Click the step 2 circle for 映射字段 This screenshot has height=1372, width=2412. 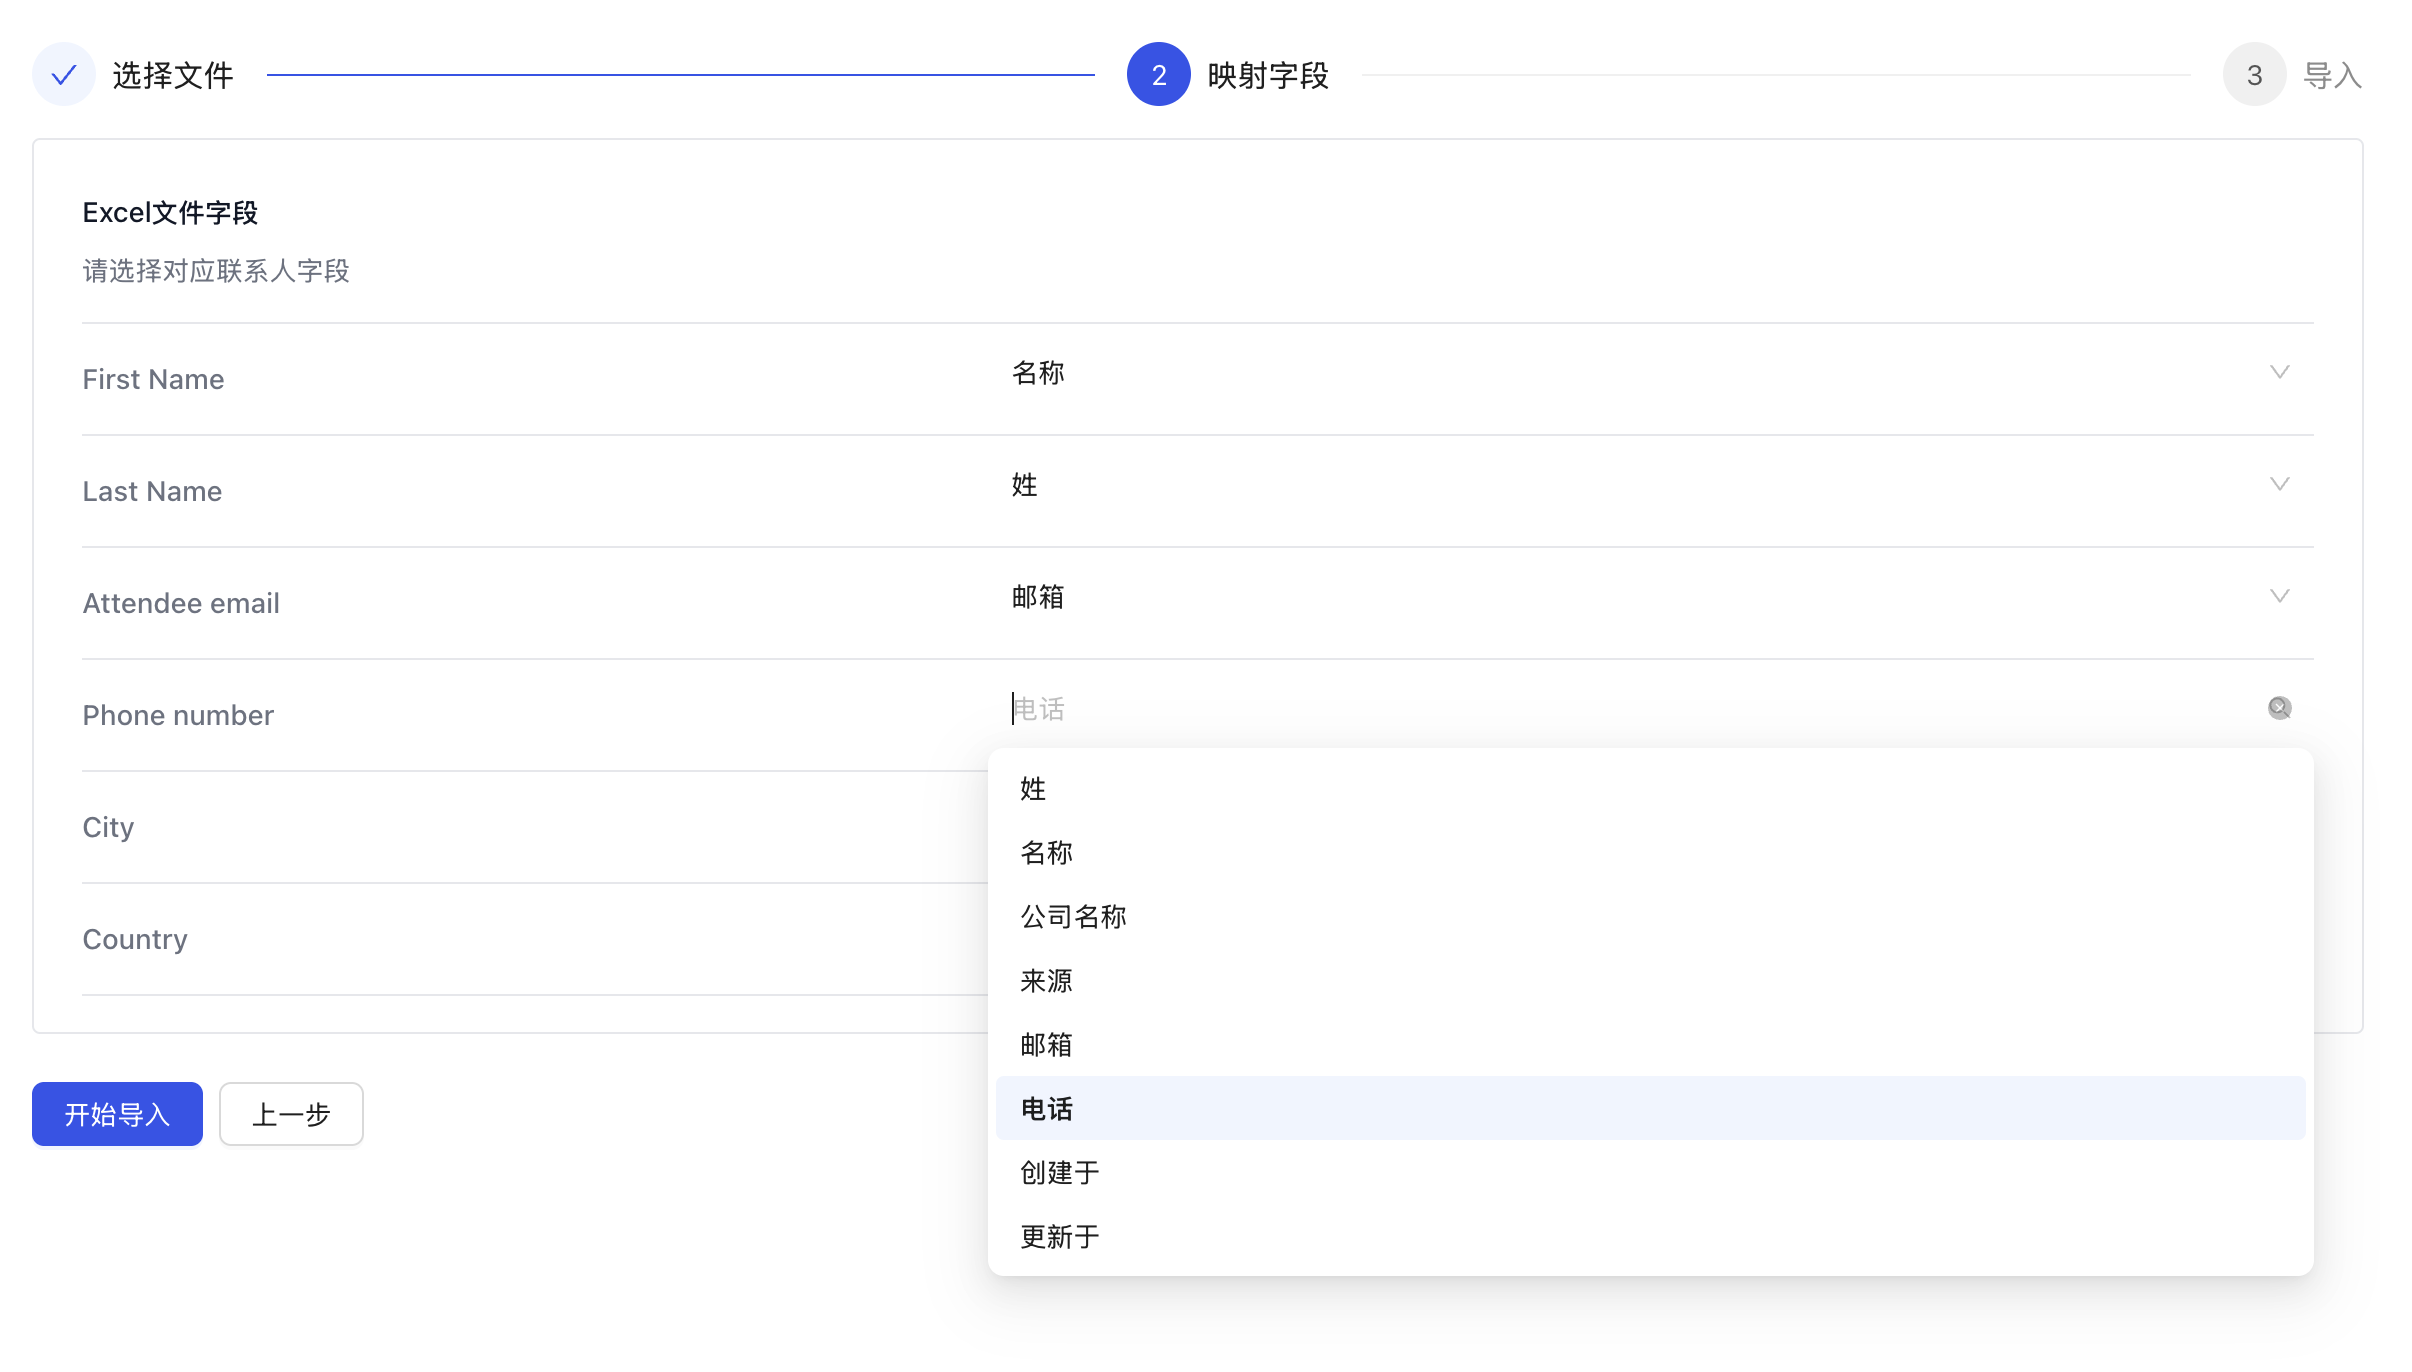point(1158,73)
